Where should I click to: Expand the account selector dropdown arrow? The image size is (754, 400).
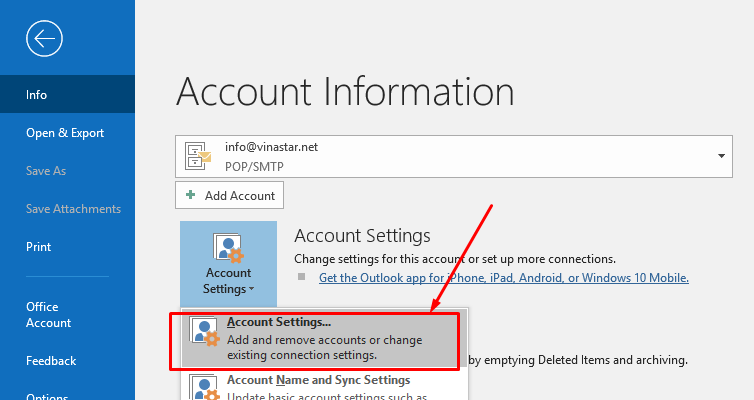click(721, 156)
